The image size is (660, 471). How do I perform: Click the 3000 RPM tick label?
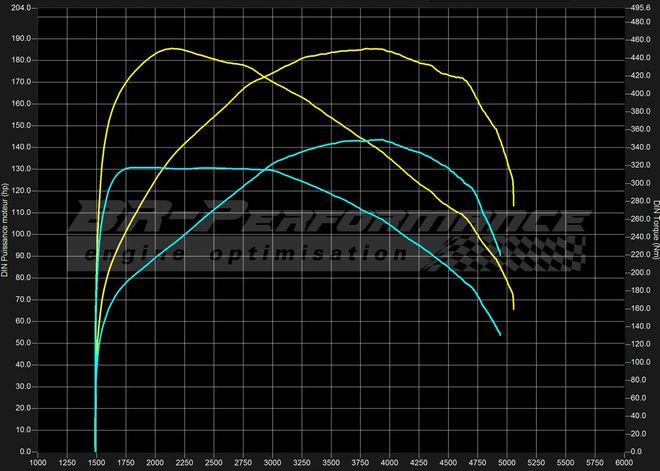(272, 464)
